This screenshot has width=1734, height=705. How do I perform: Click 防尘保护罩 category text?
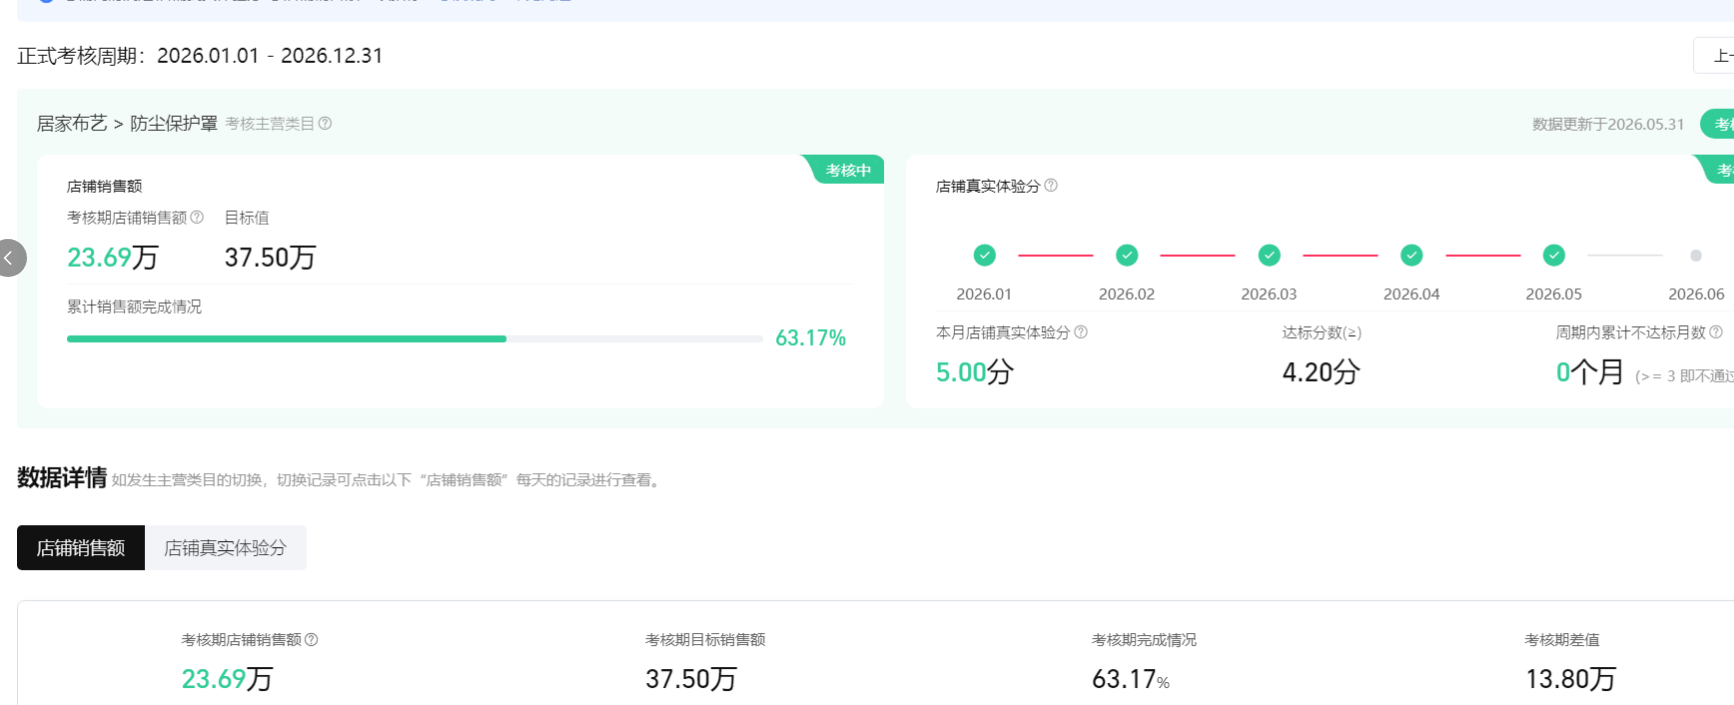pyautogui.click(x=174, y=124)
